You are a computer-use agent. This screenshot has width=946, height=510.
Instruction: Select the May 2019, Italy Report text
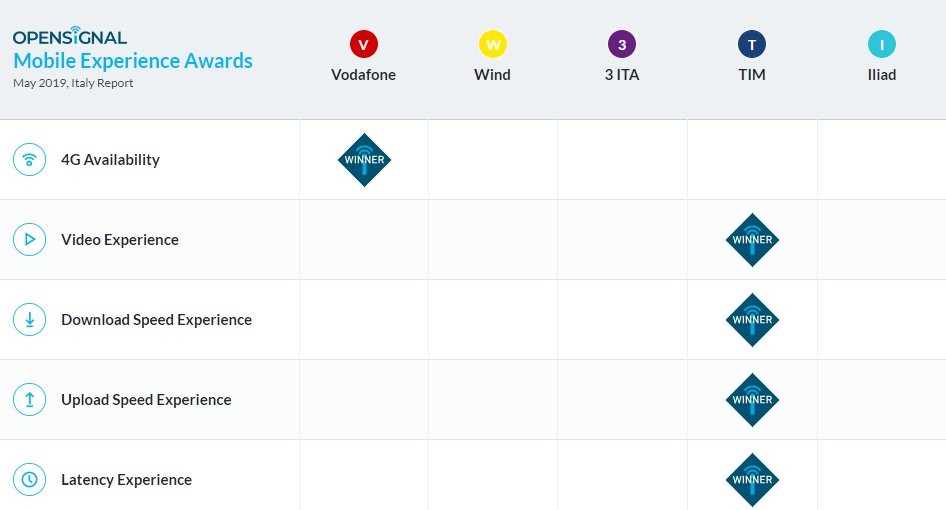[73, 83]
